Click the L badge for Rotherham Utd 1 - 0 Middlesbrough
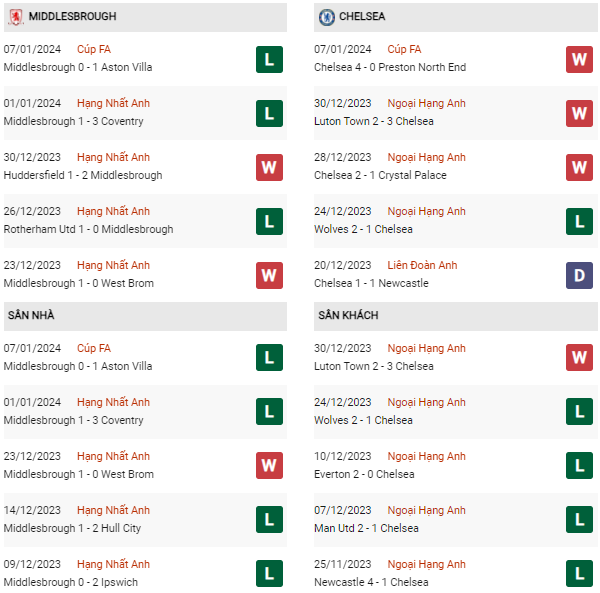 (x=268, y=221)
